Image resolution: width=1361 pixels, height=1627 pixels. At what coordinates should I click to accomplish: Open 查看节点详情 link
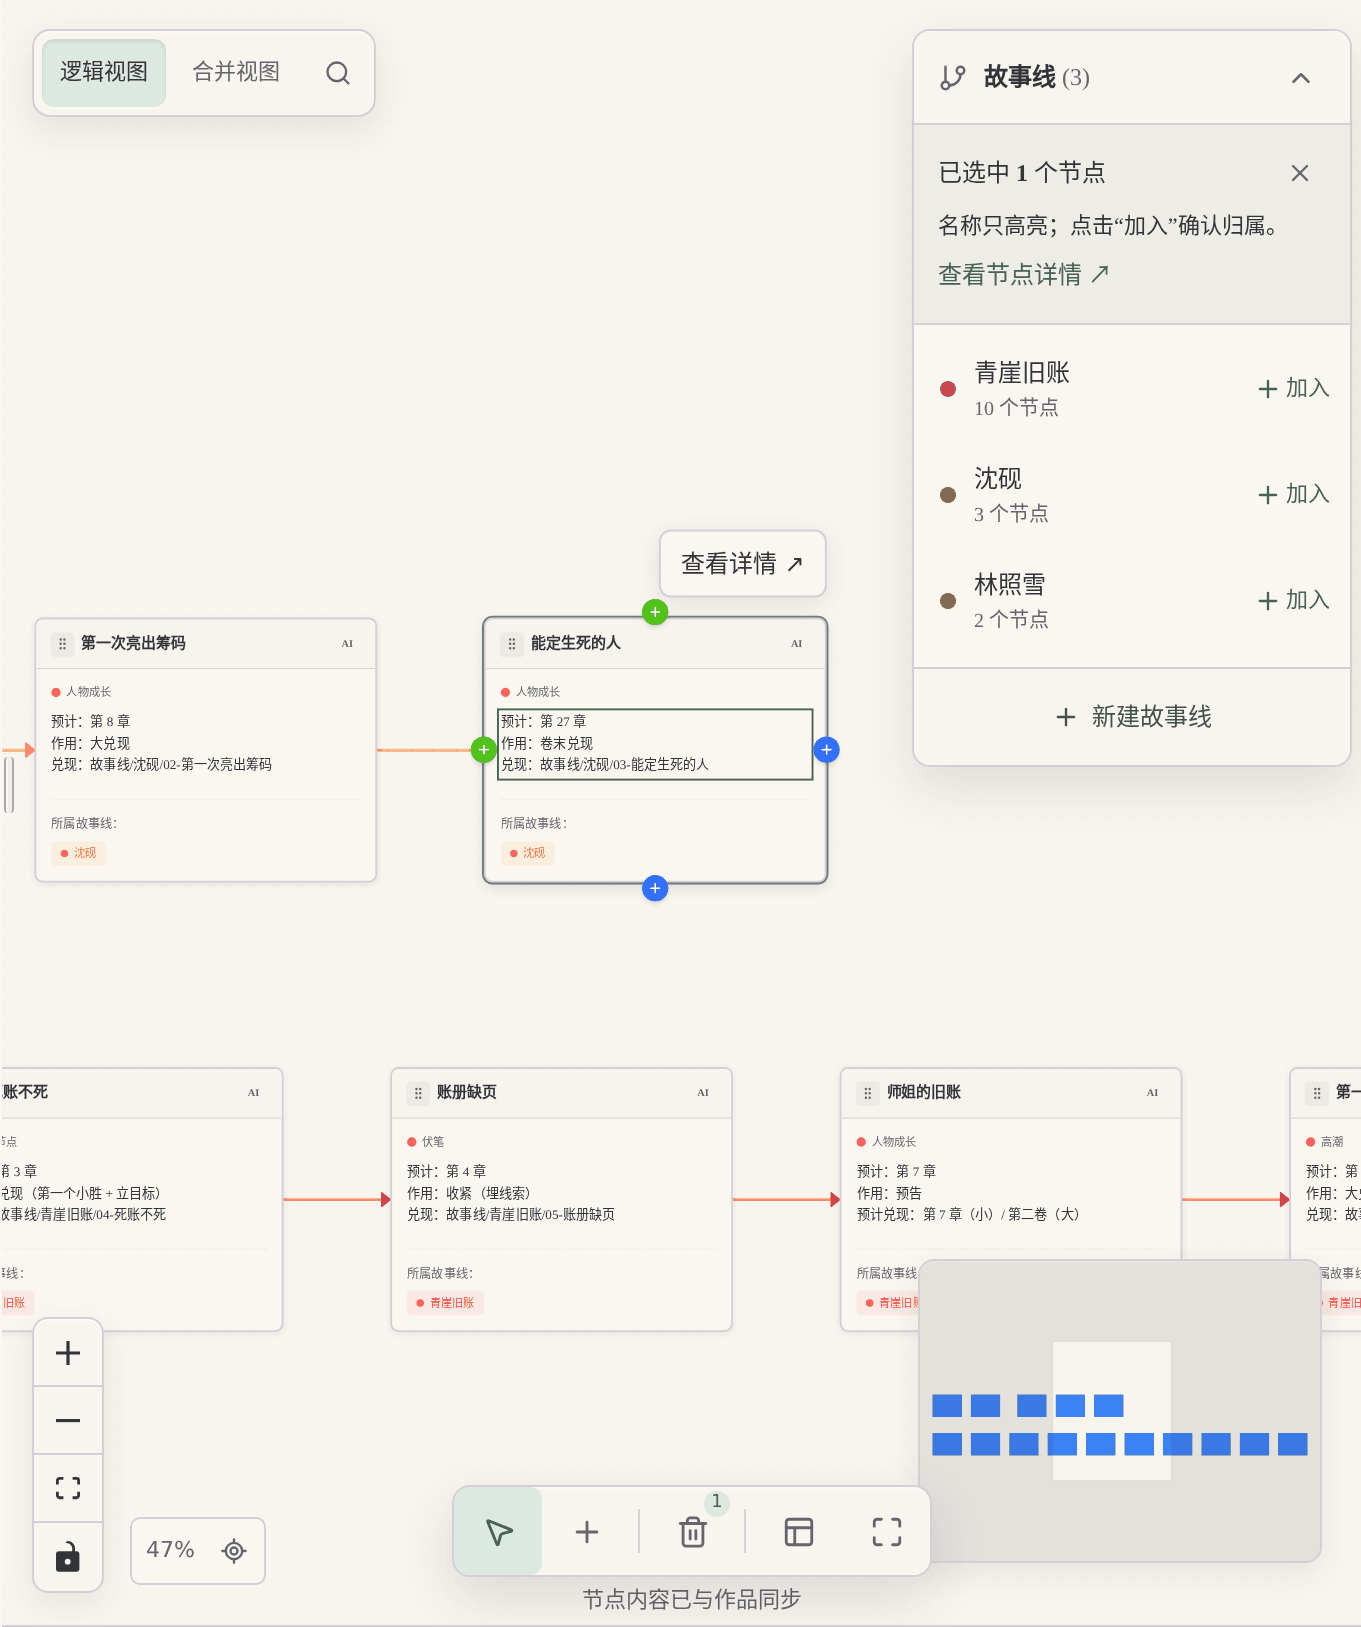pyautogui.click(x=1023, y=274)
